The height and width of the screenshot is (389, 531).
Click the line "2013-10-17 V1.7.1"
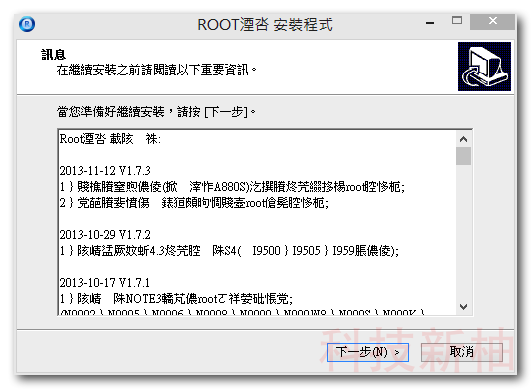(x=105, y=283)
